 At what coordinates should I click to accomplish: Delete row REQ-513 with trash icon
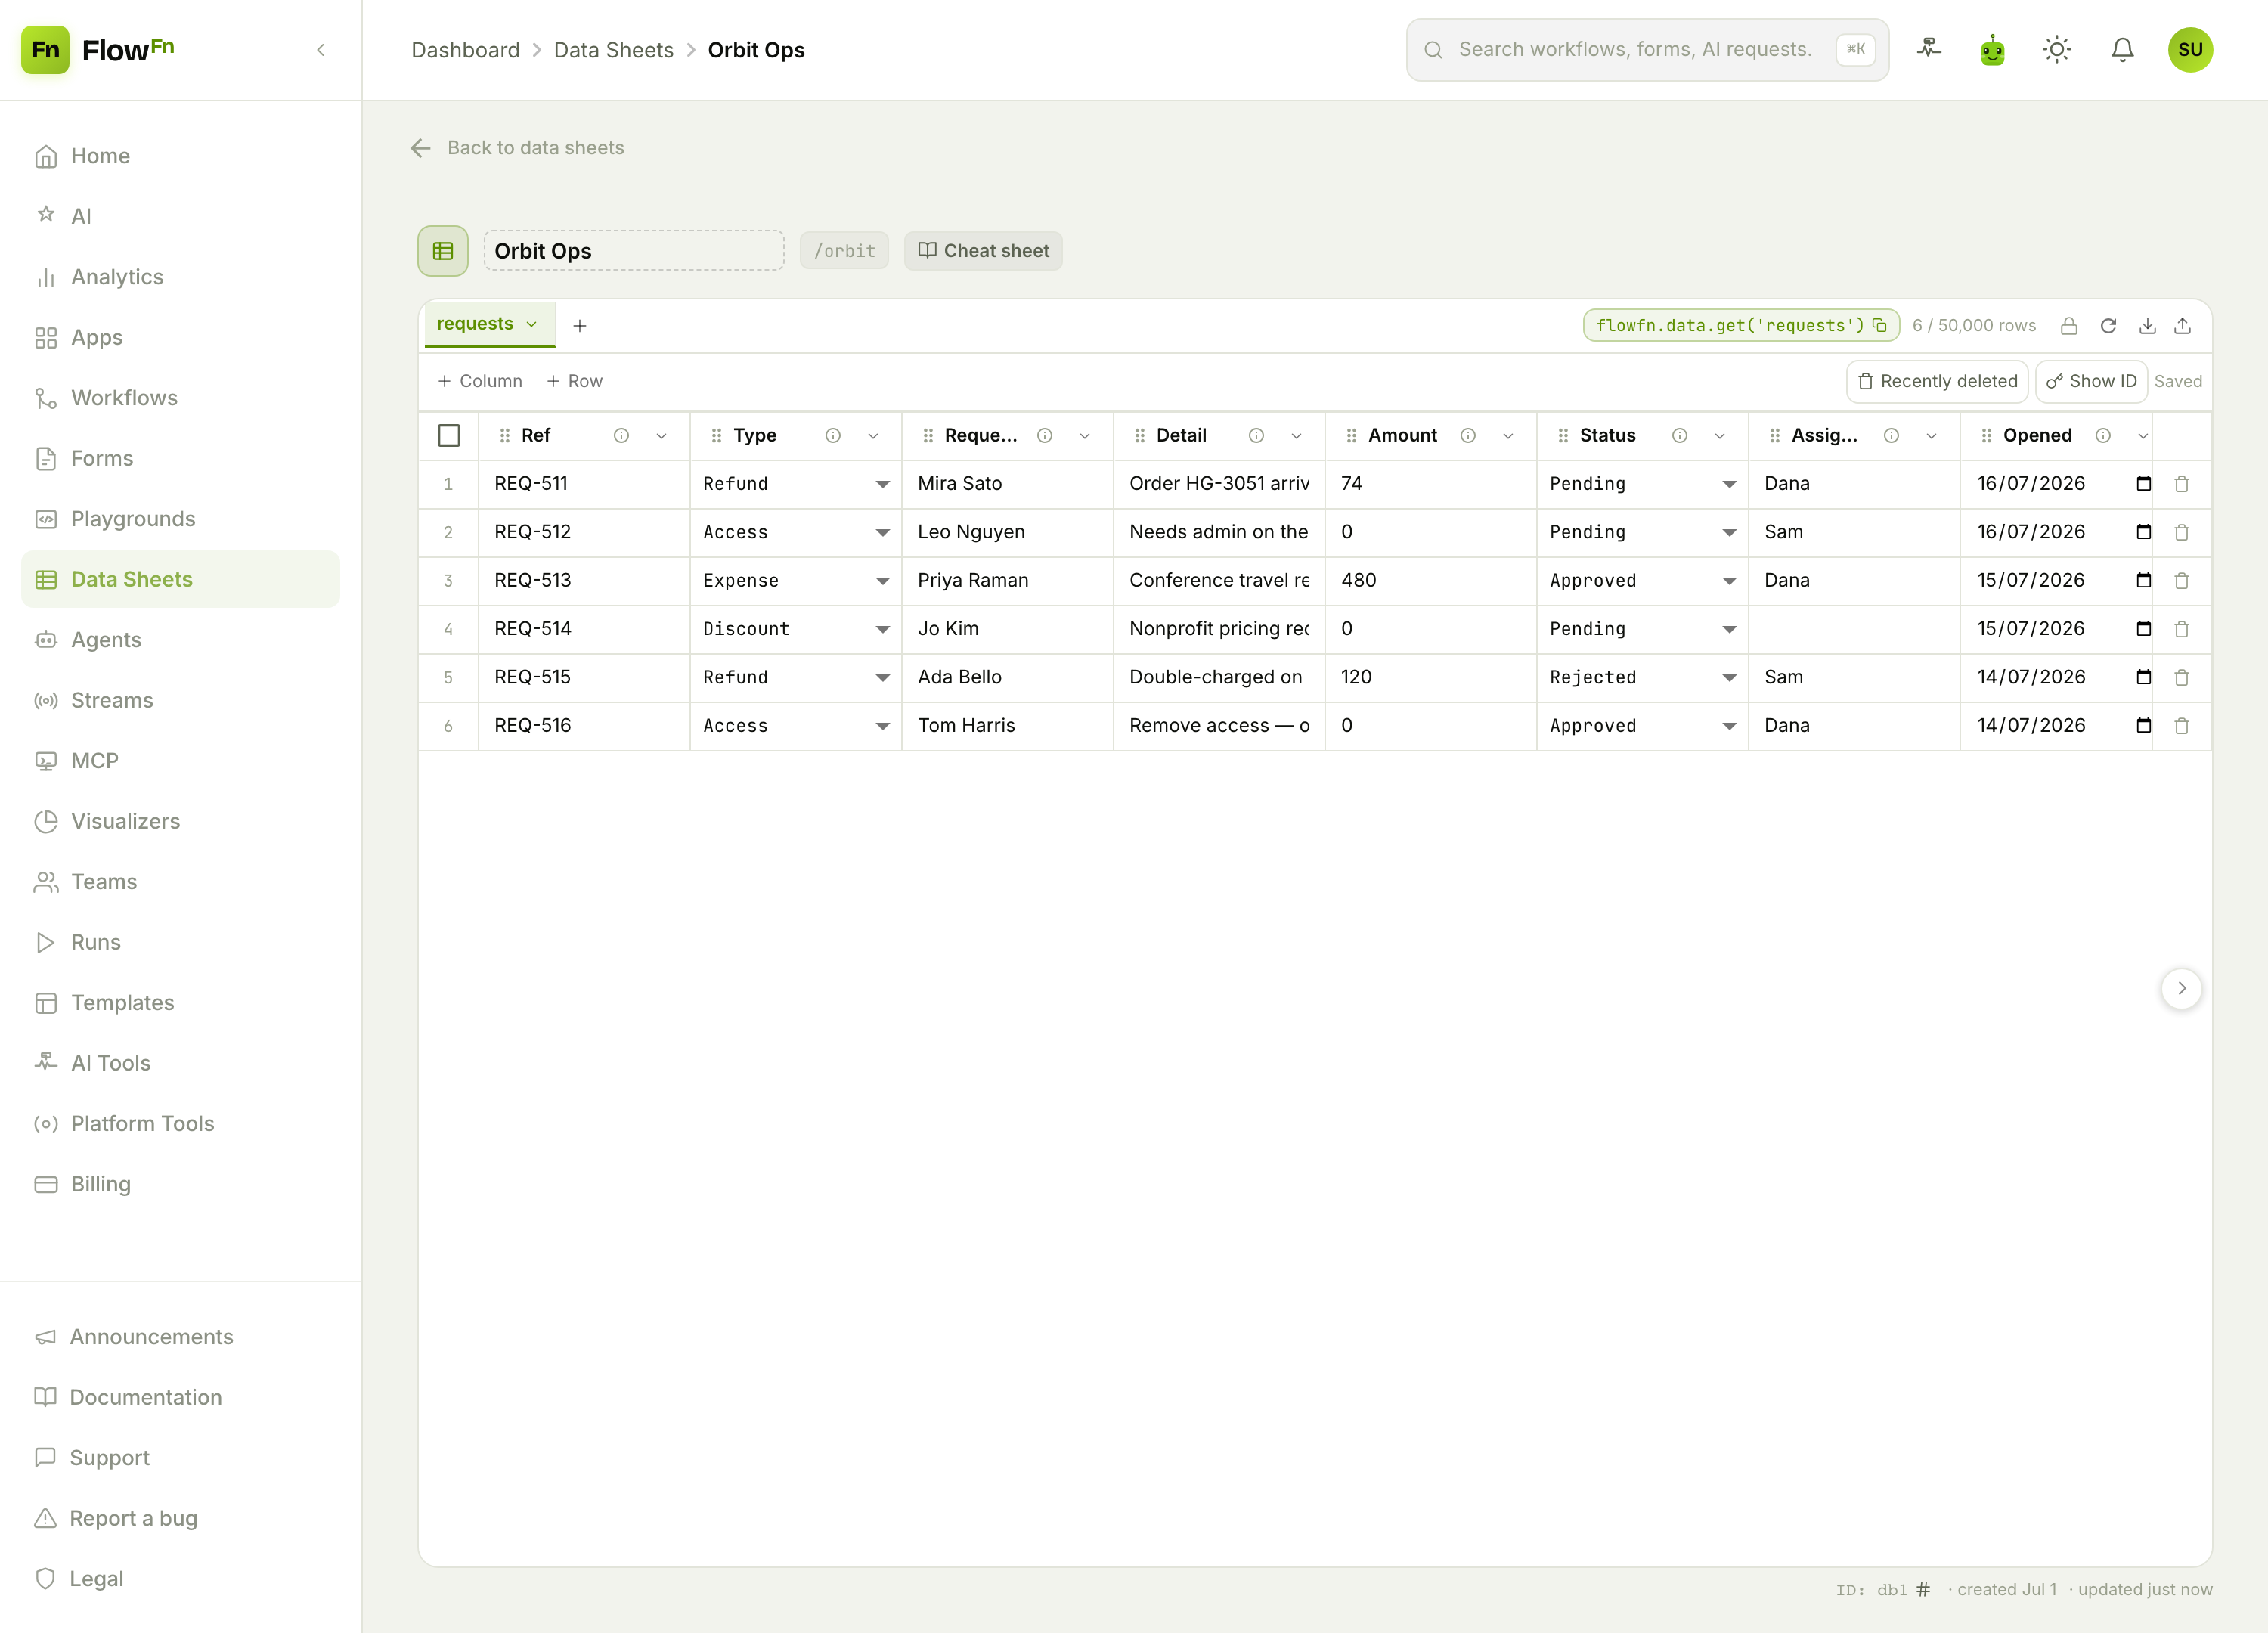[x=2182, y=581]
